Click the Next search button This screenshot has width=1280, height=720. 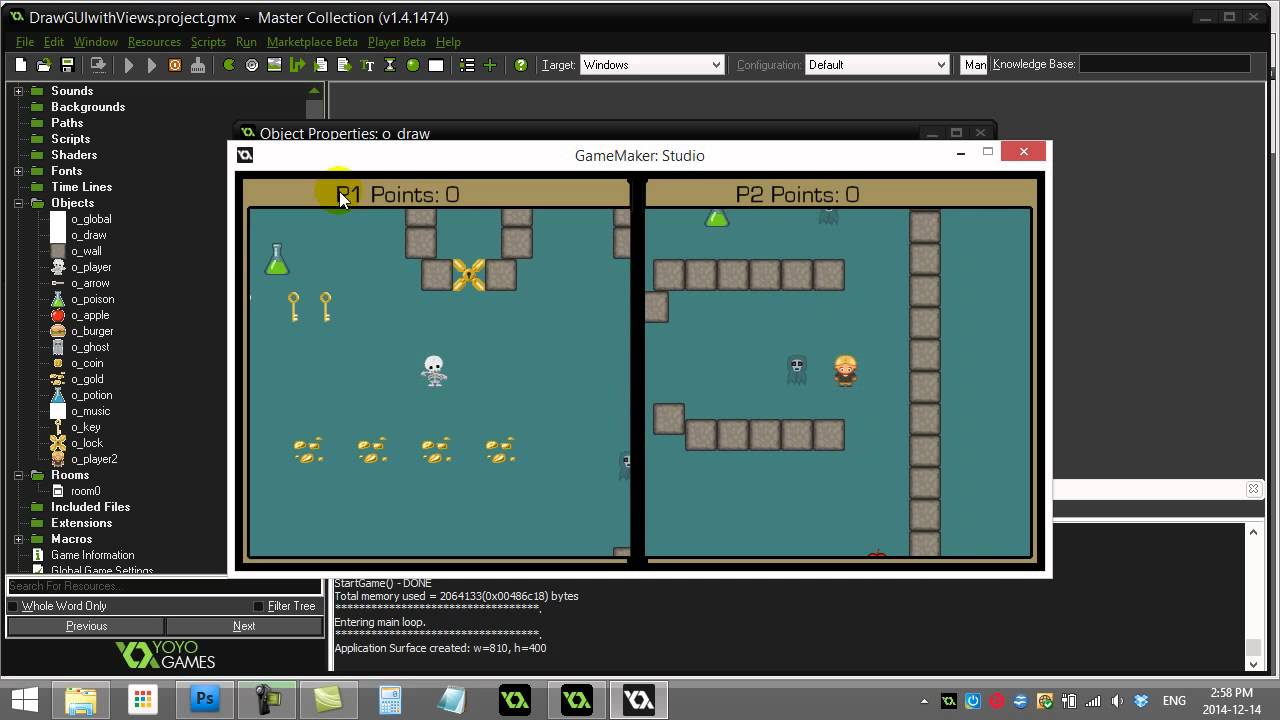tap(244, 626)
